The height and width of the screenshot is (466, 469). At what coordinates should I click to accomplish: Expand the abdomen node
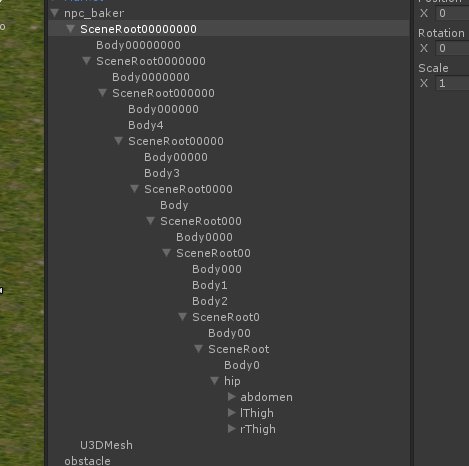pos(232,397)
